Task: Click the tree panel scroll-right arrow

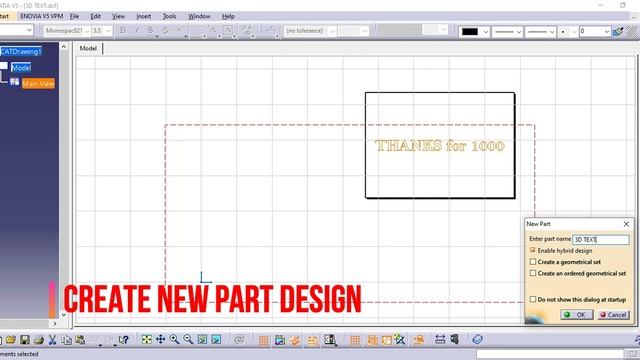Action: click(x=55, y=324)
